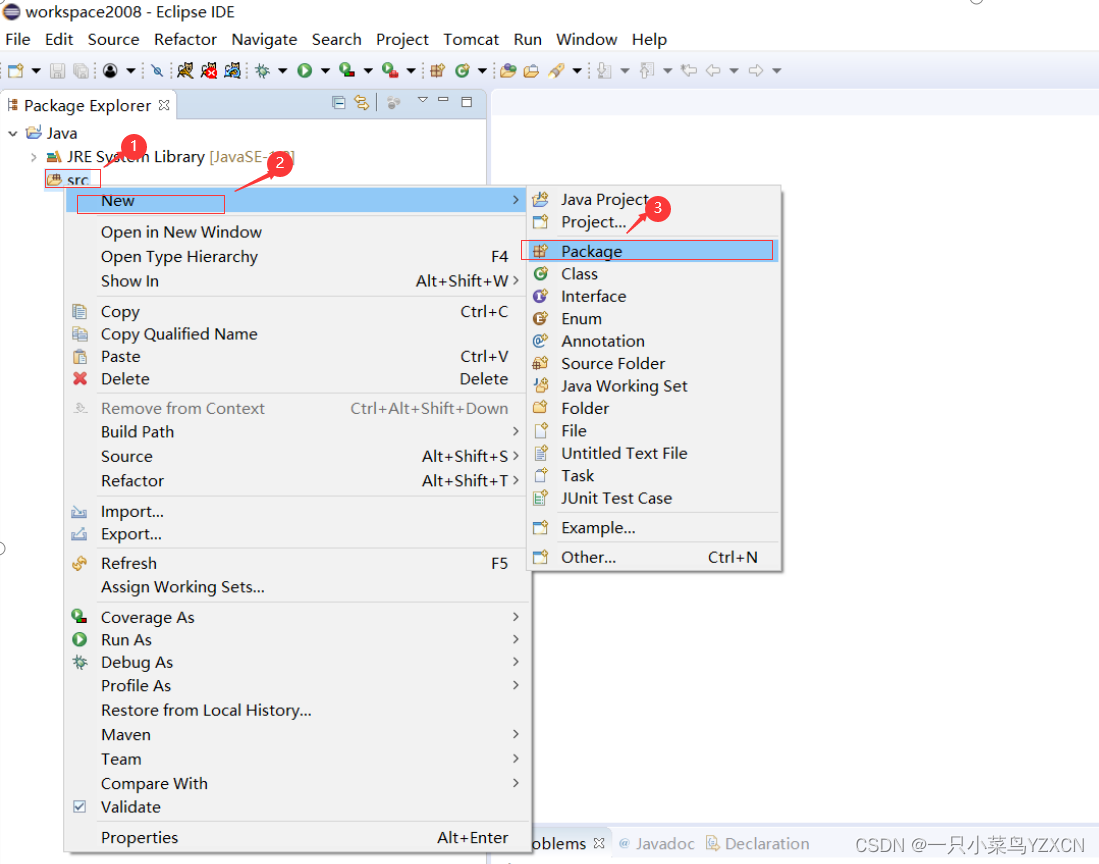
Task: Click the Search flashlight toolbar icon
Action: click(557, 71)
